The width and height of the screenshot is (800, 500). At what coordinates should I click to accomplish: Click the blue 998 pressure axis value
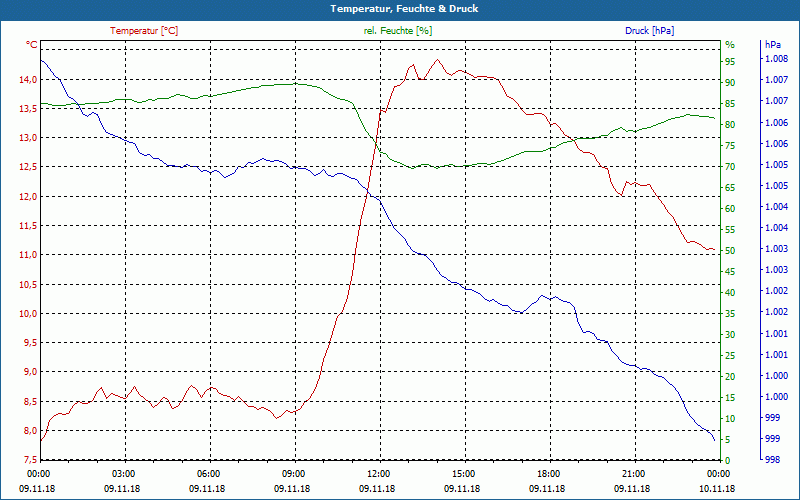772,460
